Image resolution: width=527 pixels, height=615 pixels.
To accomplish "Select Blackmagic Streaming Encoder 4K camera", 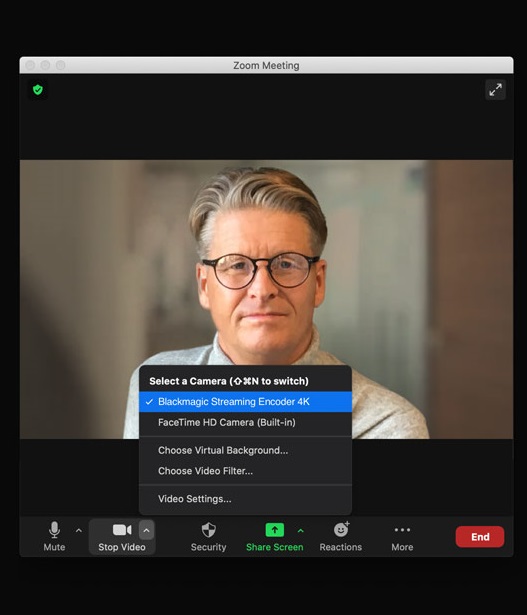I will point(245,402).
